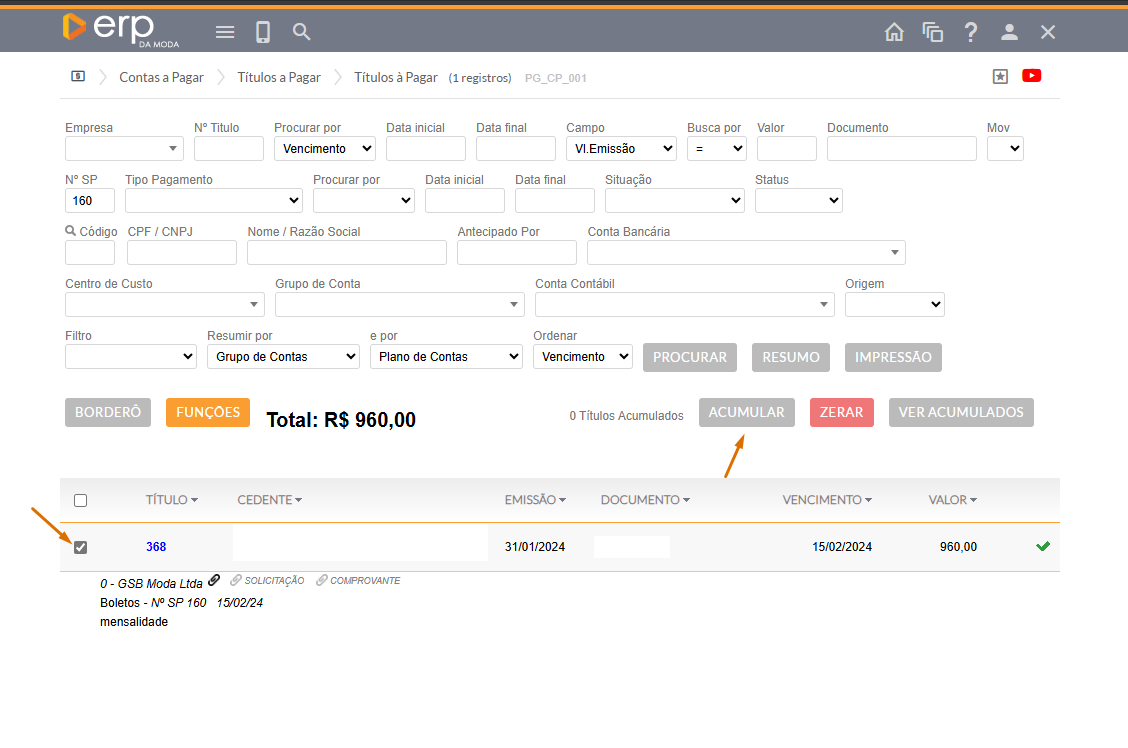Viewport: 1128px width, 748px height.
Task: Toggle the select-all checkbox in table header
Action: [81, 500]
